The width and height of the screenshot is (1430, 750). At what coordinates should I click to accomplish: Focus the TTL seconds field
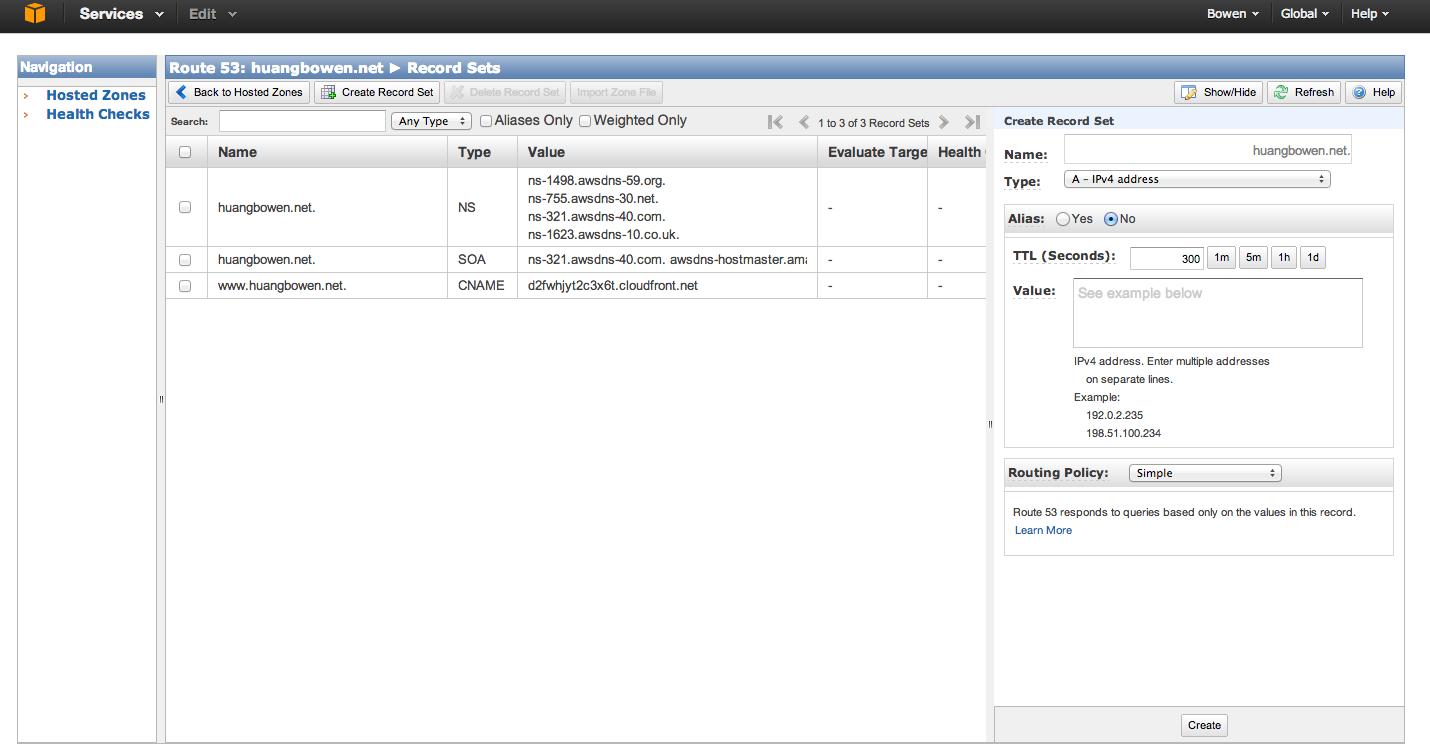[x=1167, y=258]
